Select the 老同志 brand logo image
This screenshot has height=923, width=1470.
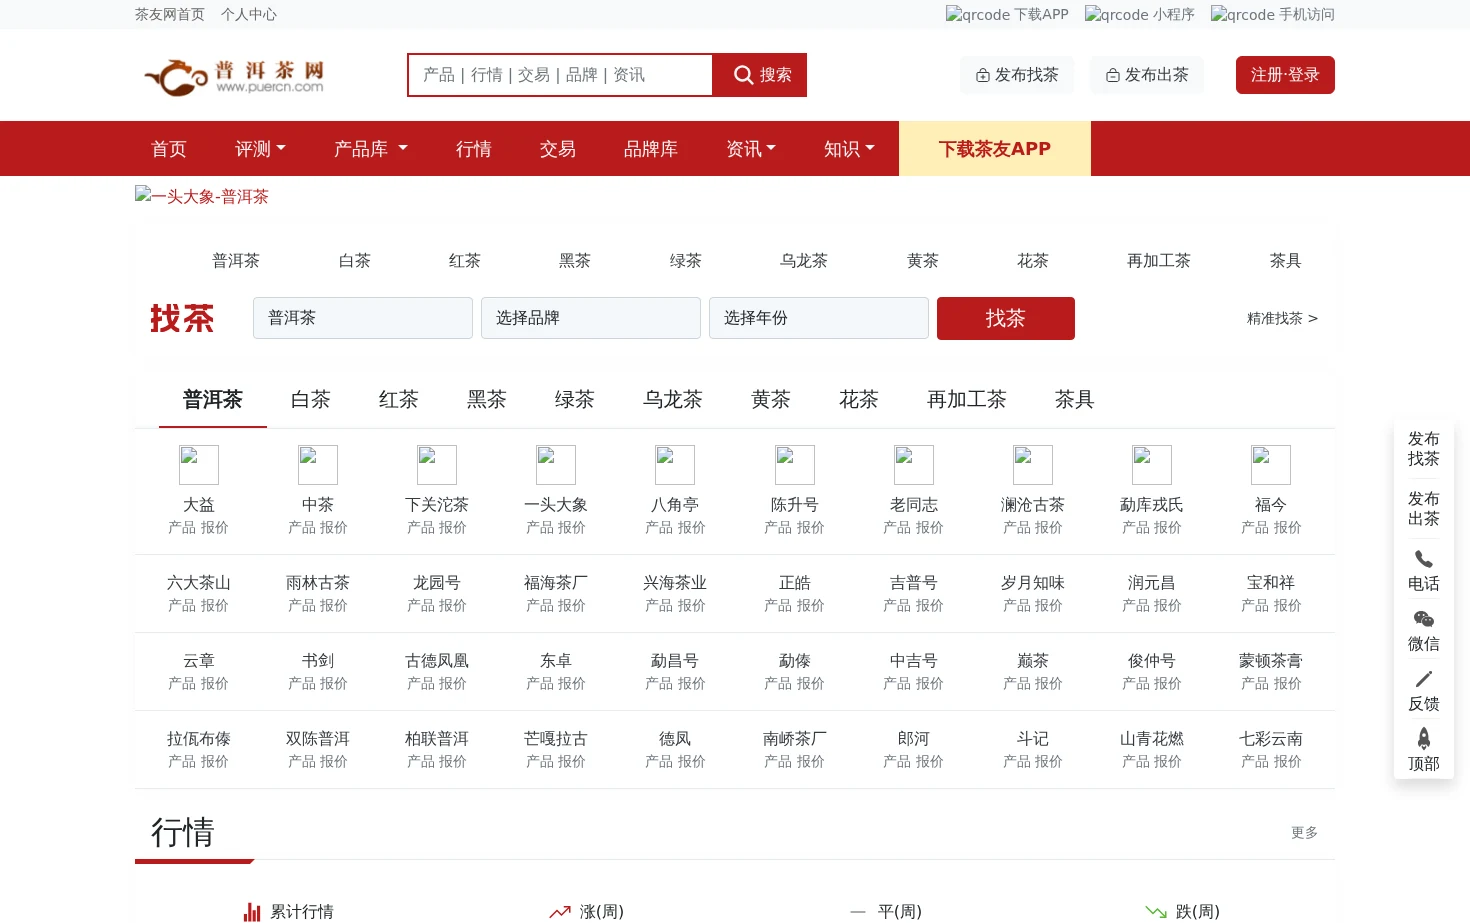(x=914, y=465)
